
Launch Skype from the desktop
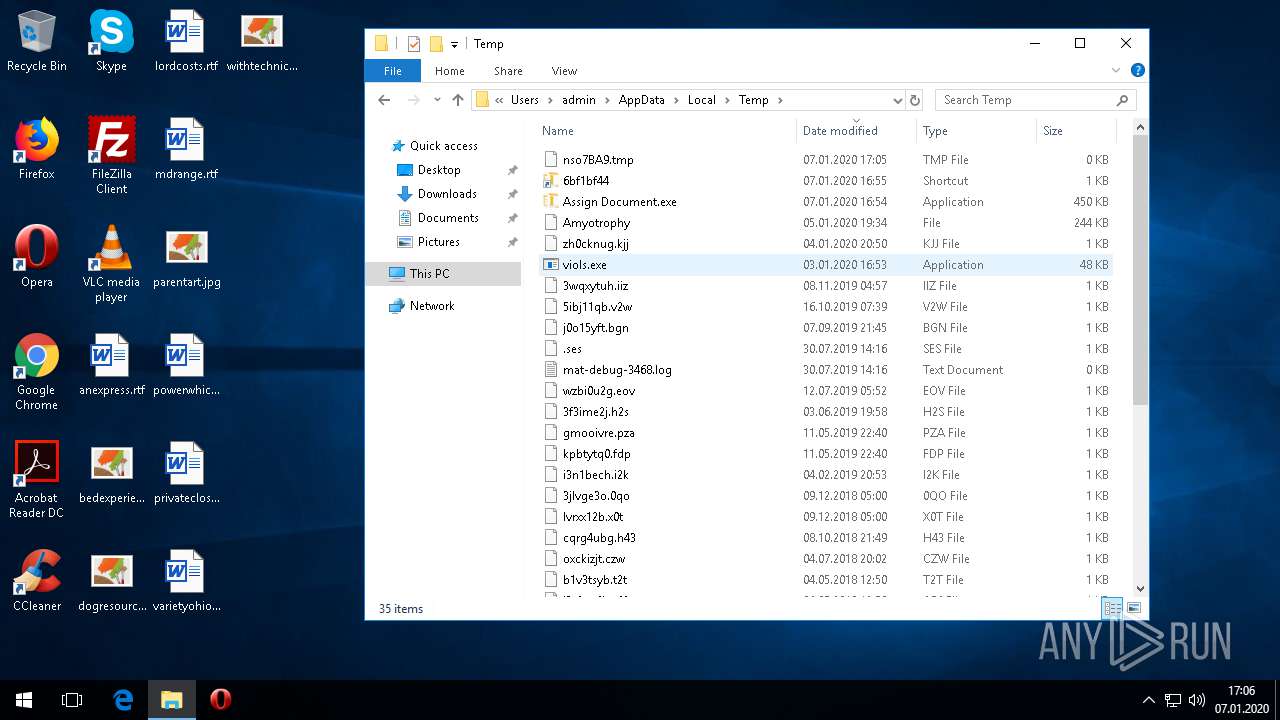(x=111, y=42)
